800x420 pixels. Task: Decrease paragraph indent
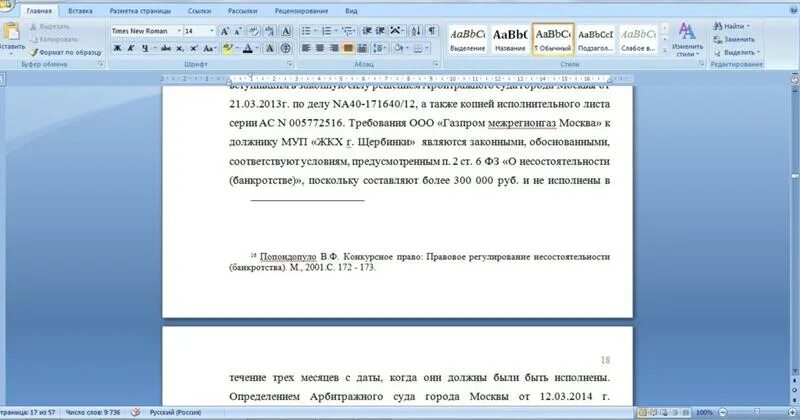click(x=366, y=31)
